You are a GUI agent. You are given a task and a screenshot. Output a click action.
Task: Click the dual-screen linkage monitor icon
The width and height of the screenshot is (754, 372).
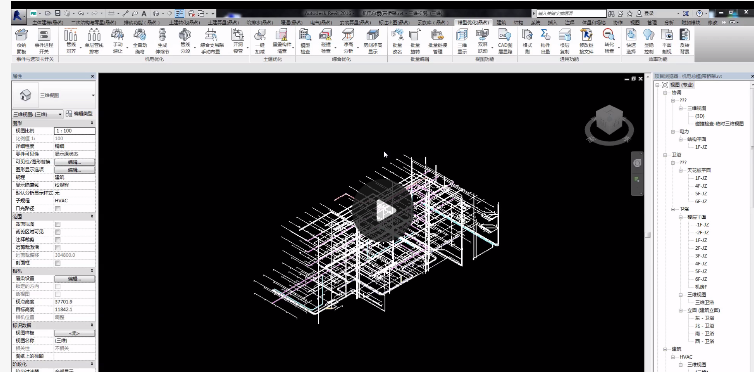[482, 34]
